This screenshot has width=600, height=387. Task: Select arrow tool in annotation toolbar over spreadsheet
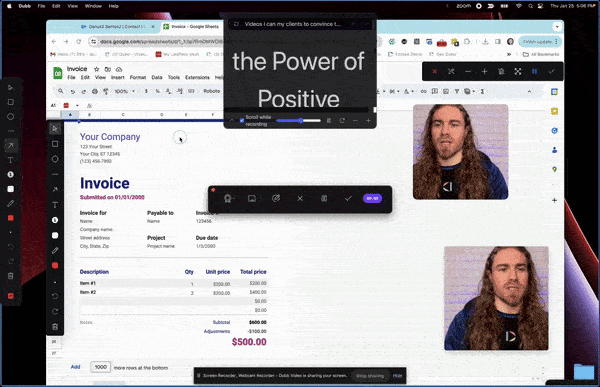click(x=55, y=189)
